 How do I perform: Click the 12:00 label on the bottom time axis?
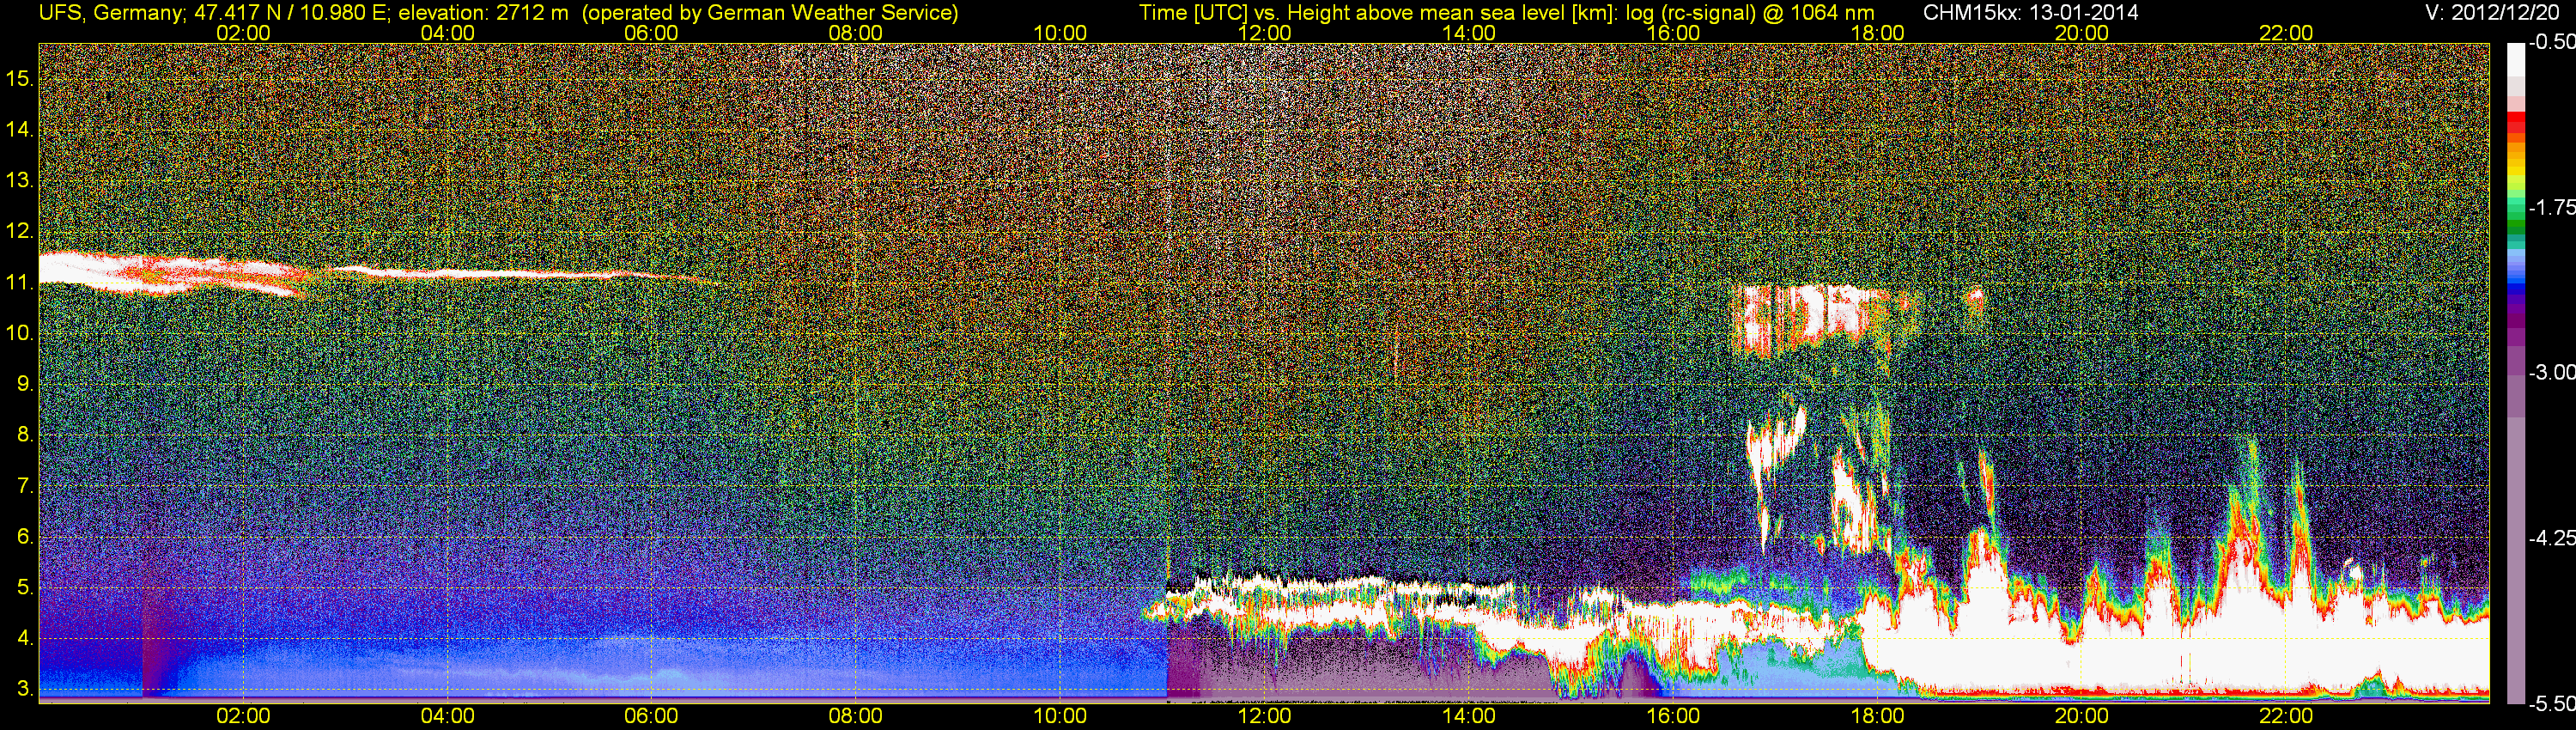click(1264, 717)
